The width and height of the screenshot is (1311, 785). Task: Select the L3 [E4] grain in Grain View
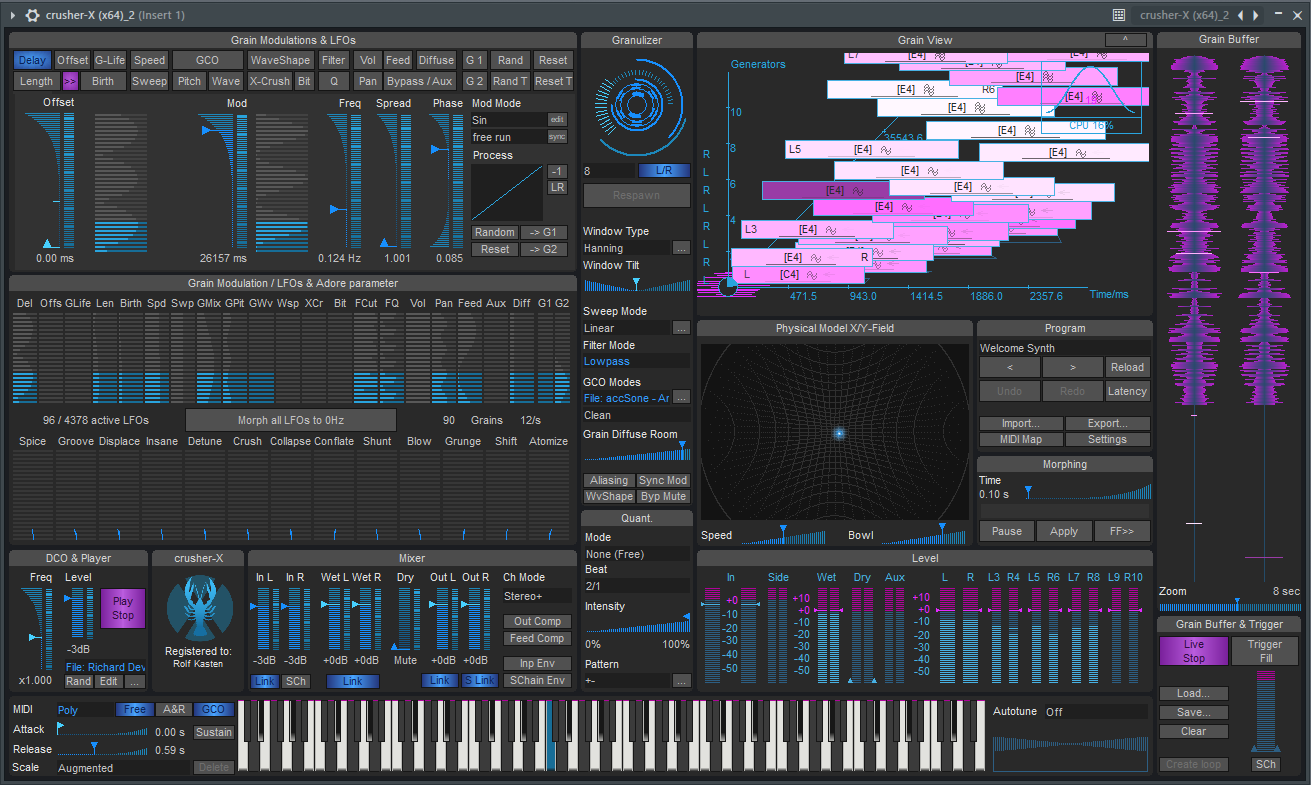[816, 230]
